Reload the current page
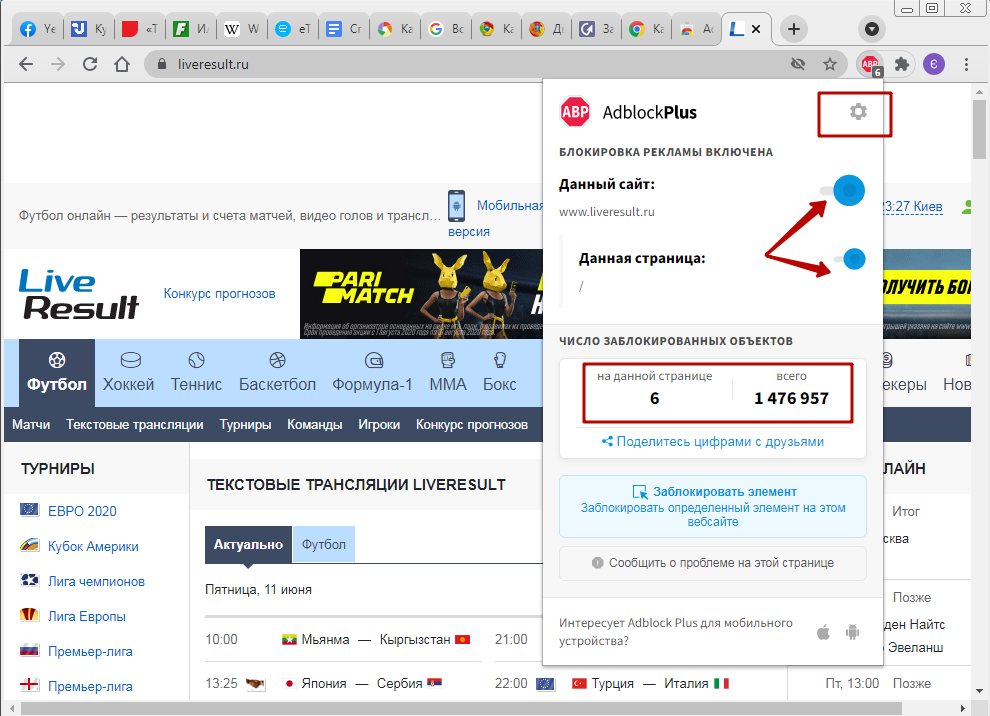This screenshot has width=990, height=716. pos(90,64)
